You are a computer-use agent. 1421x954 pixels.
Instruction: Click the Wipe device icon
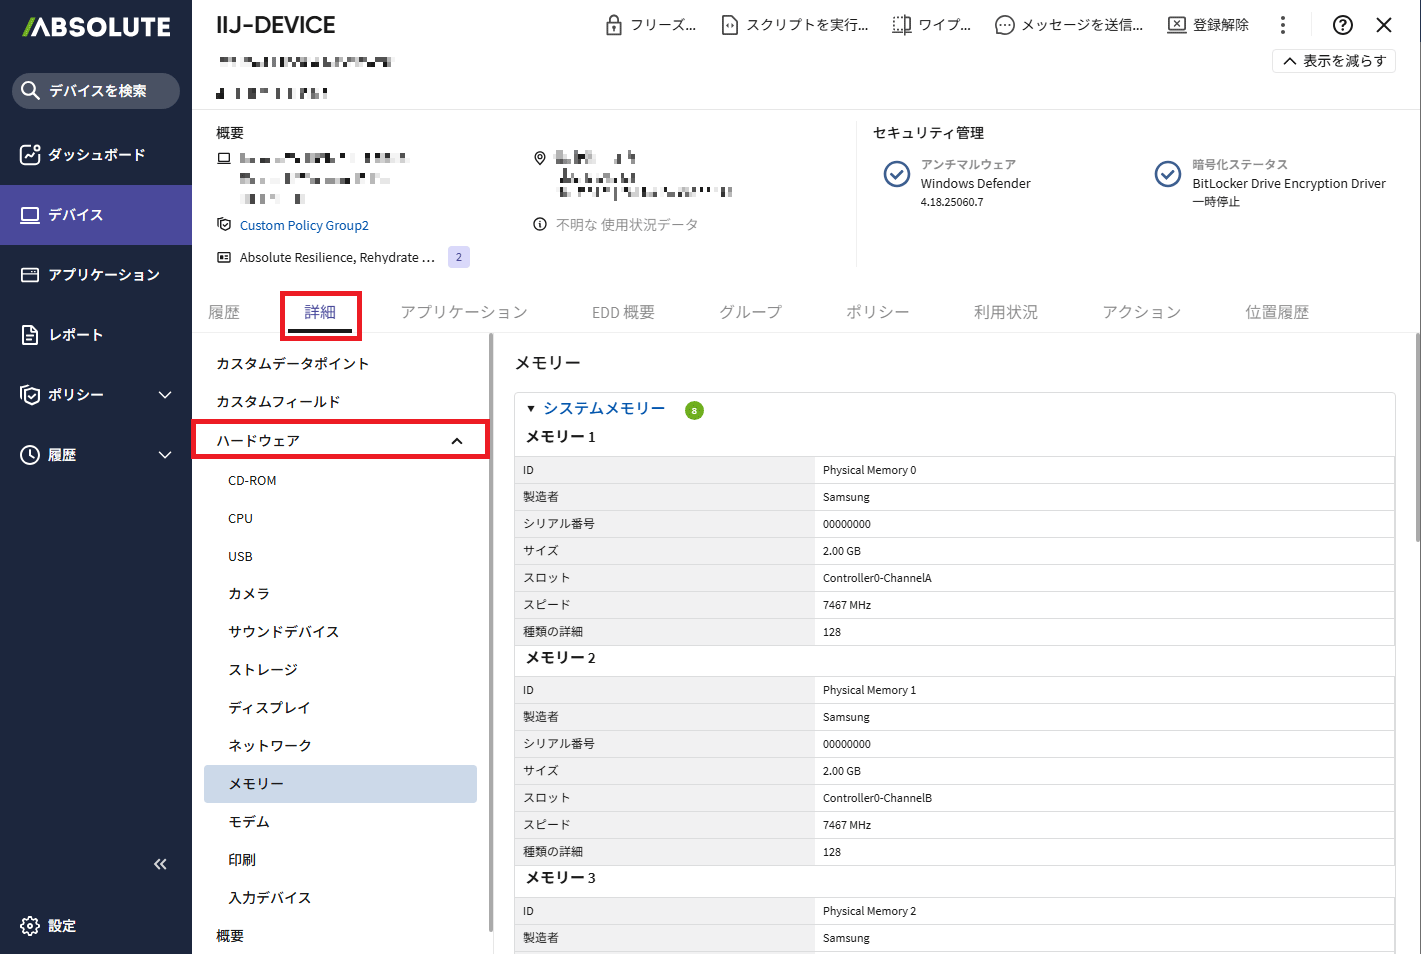tap(901, 25)
